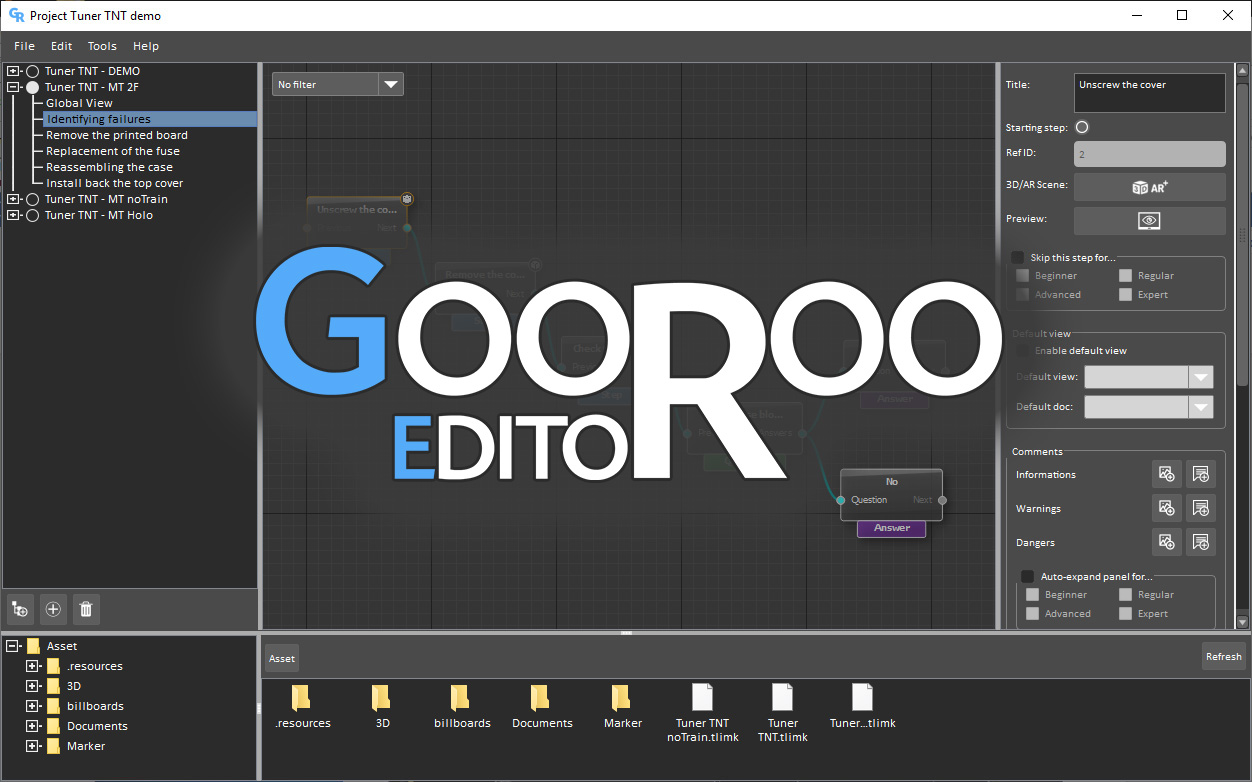Click the Next port of the No node
Viewport: 1252px width, 782px height.
[x=942, y=500]
